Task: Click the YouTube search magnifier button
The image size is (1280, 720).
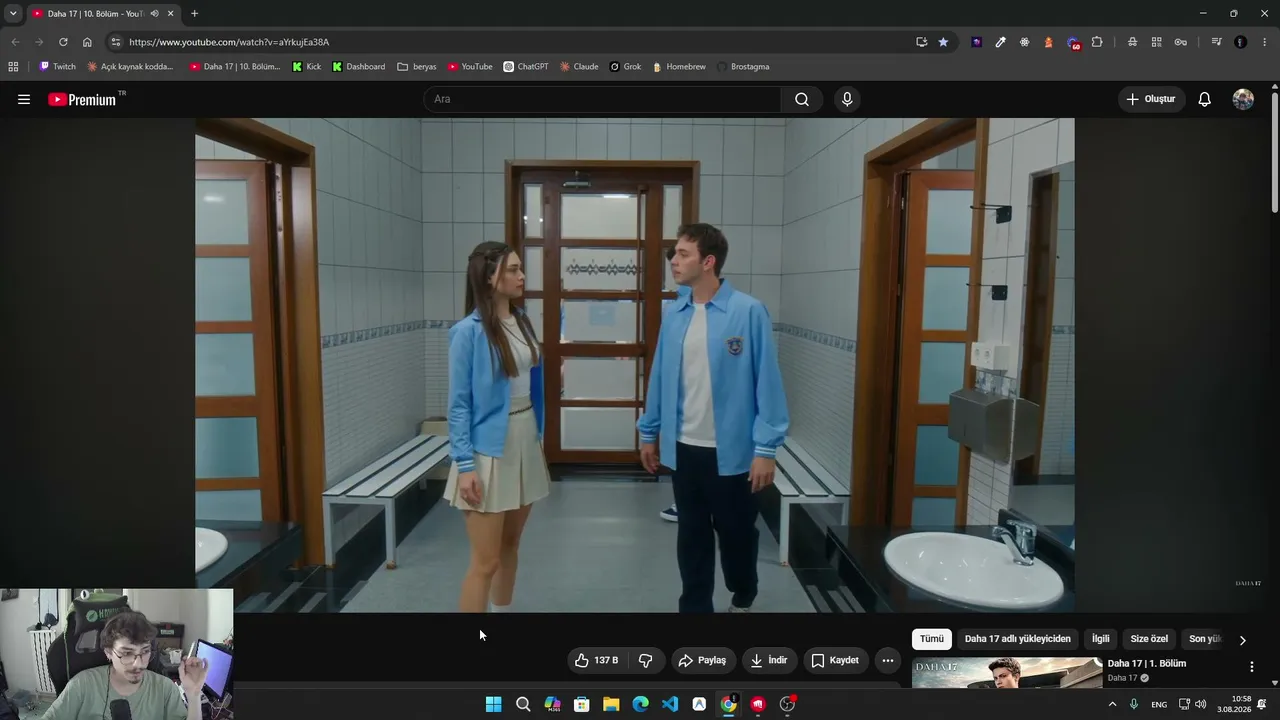Action: pos(802,99)
